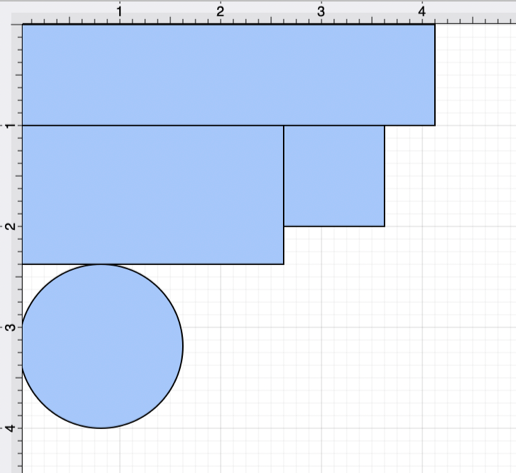Click the wide rectangle's bottom-right corner point
The image size is (516, 473).
(435, 126)
